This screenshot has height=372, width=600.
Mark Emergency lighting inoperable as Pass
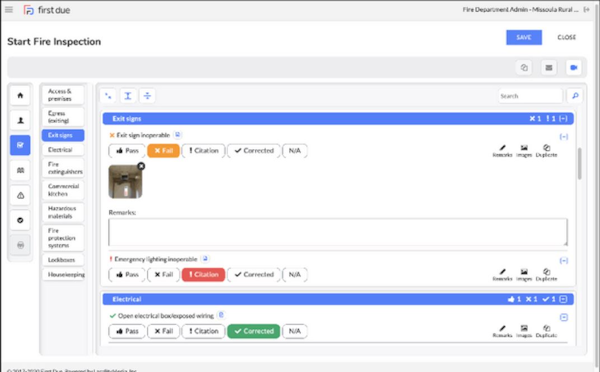[127, 275]
